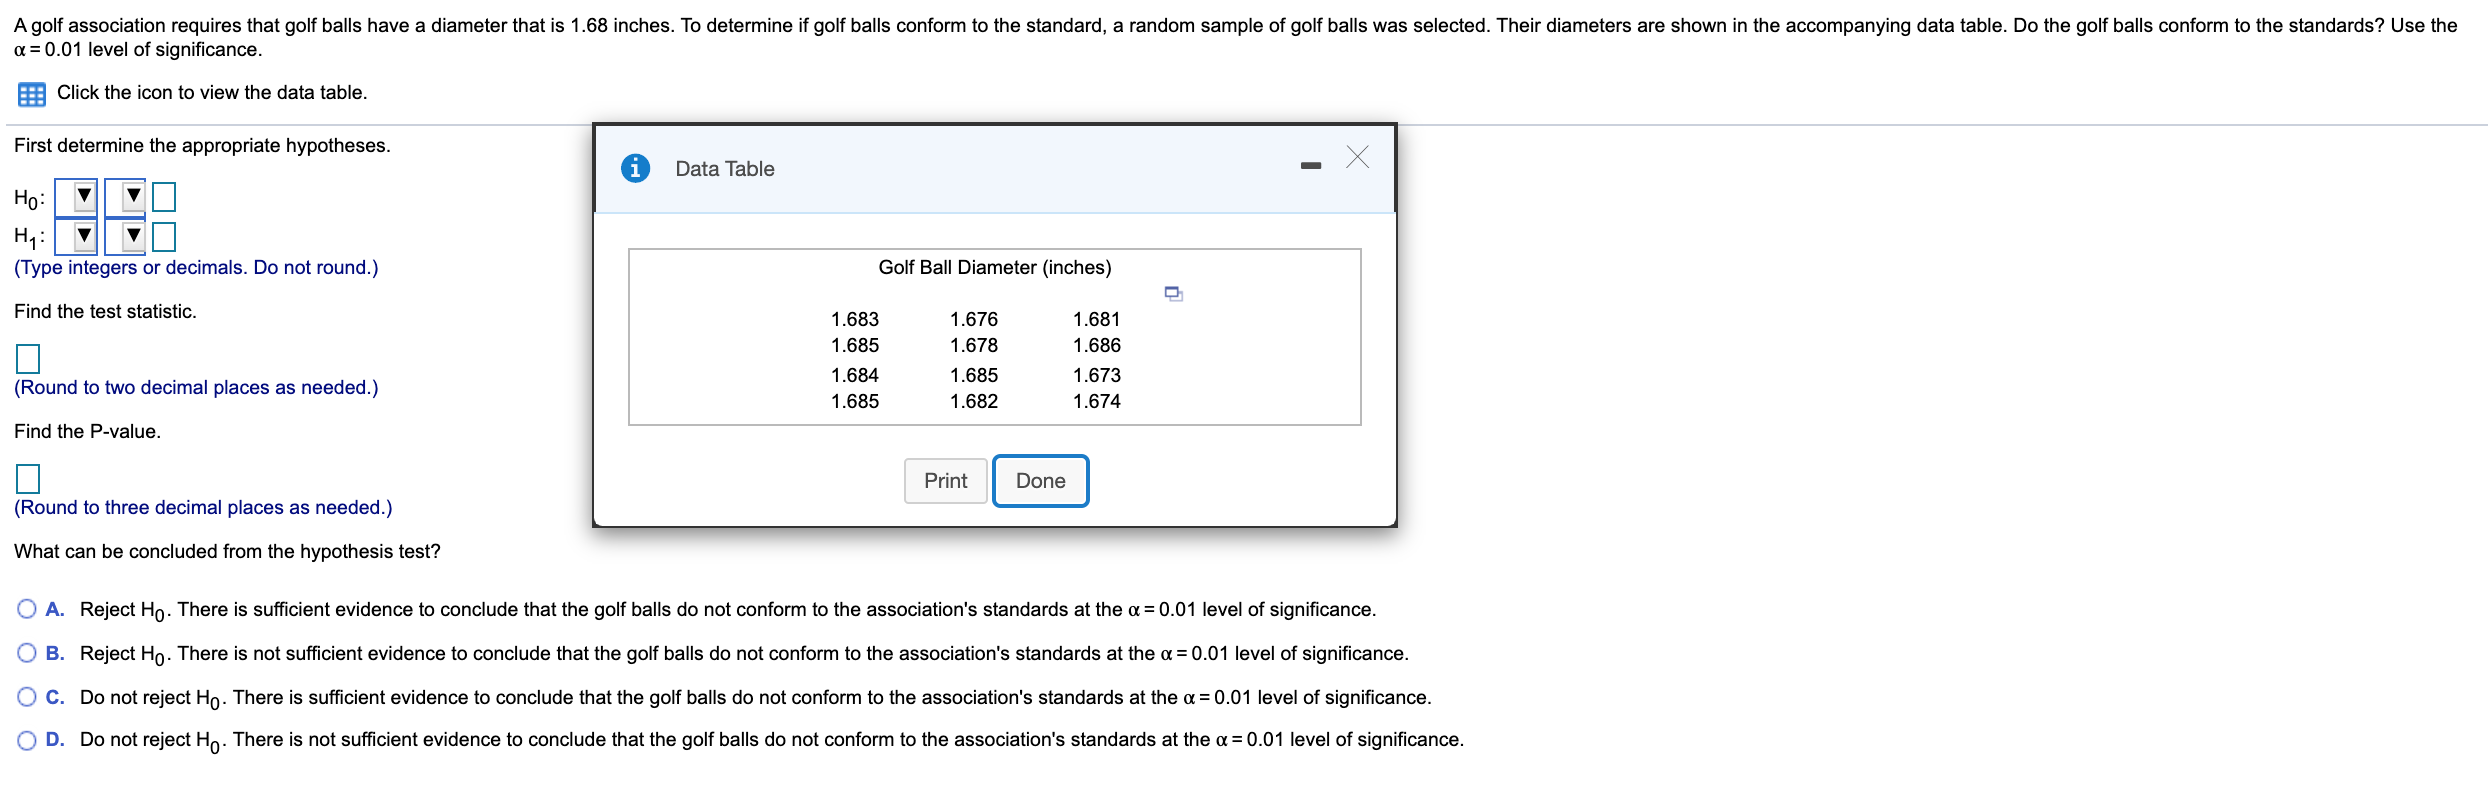Click the value 1.686 in the table
Viewport: 2488px width, 792px height.
coord(1097,345)
